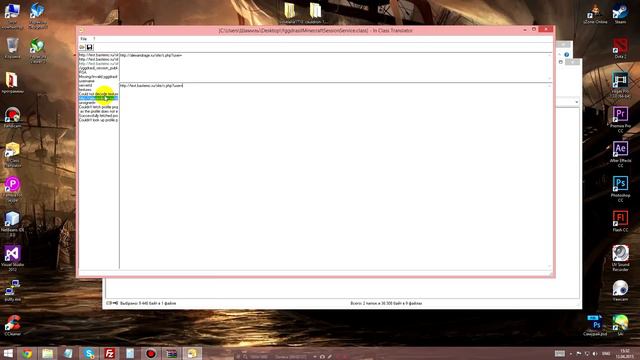Viewport: 640px width, 360px height.
Task: Click the taskbar clock
Action: (624, 353)
